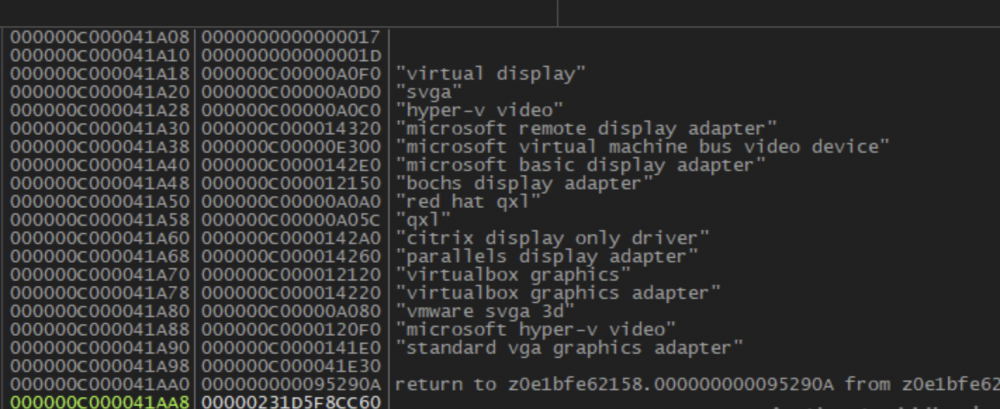
Task: Select the "red hat qxl" comment
Action: (468, 202)
